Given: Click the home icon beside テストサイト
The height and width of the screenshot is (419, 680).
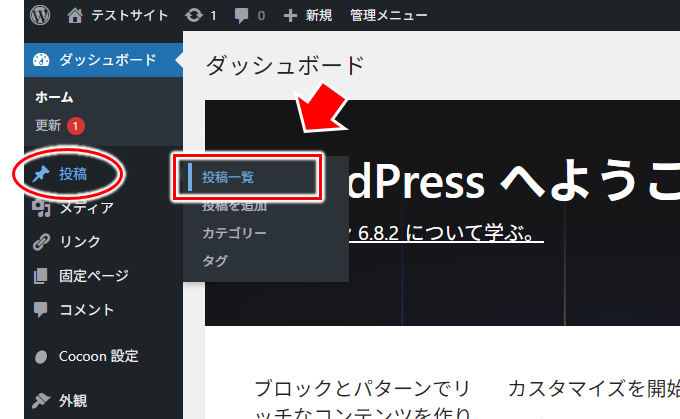Looking at the screenshot, I should coord(75,16).
